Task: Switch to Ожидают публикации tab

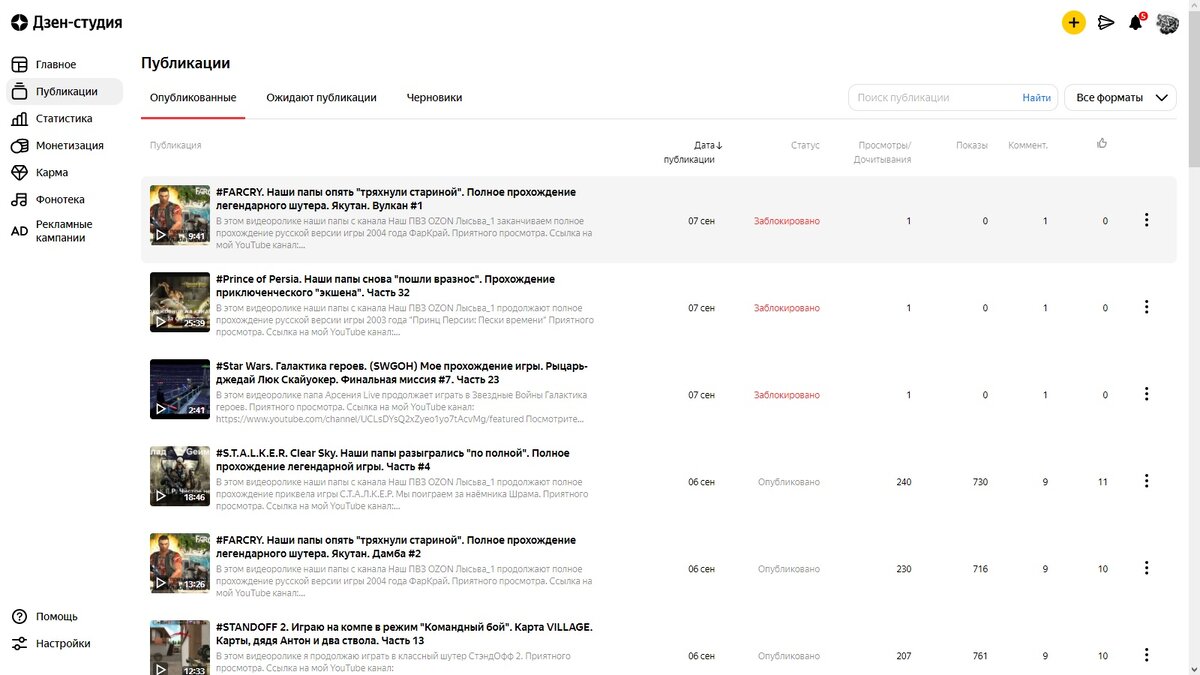Action: click(x=321, y=98)
